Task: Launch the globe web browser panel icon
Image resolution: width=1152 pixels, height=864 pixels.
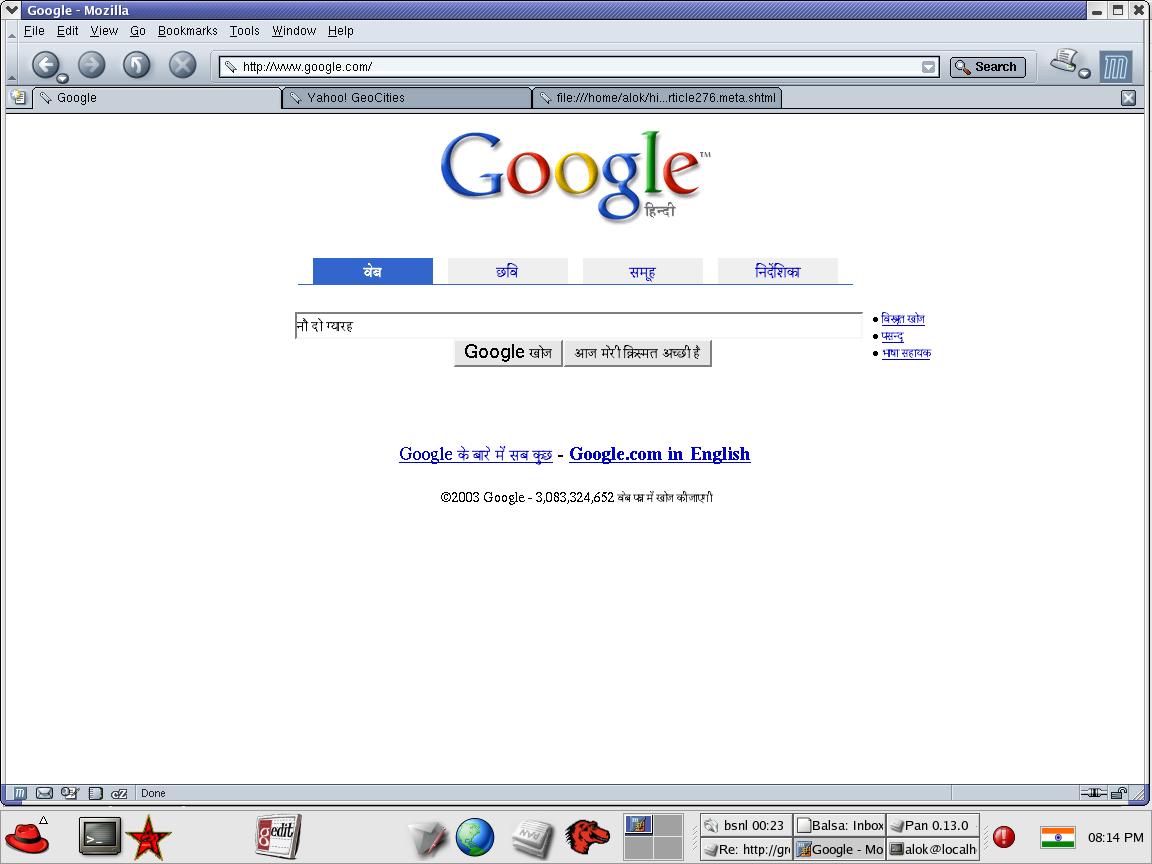Action: (x=475, y=838)
